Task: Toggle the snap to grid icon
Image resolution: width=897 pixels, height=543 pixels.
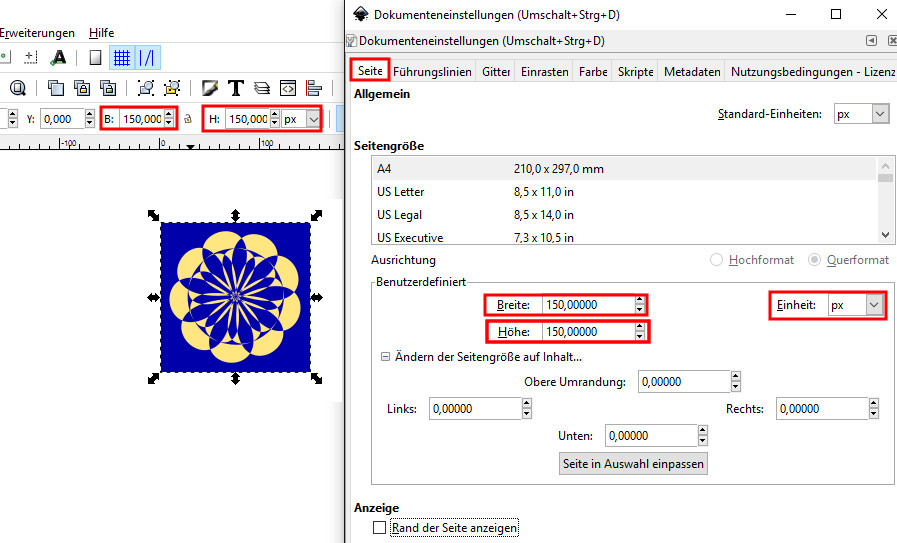Action: (121, 57)
